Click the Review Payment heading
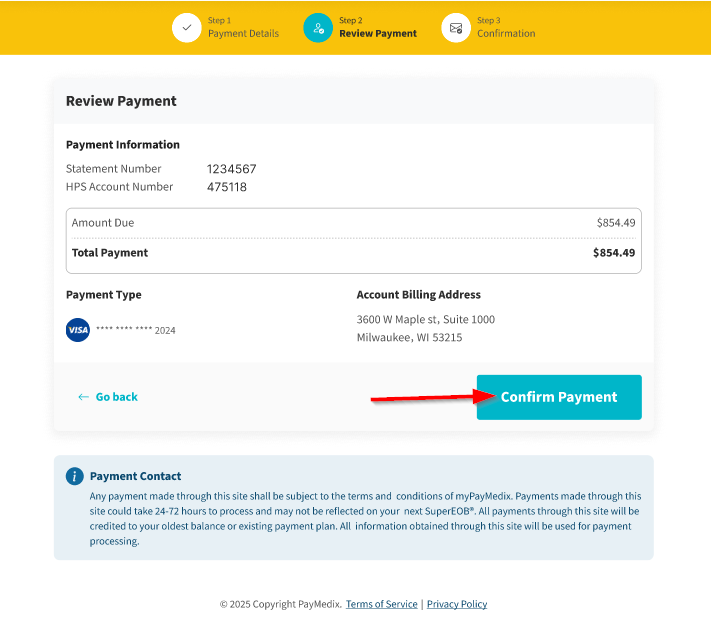The height and width of the screenshot is (632, 711). click(x=121, y=101)
